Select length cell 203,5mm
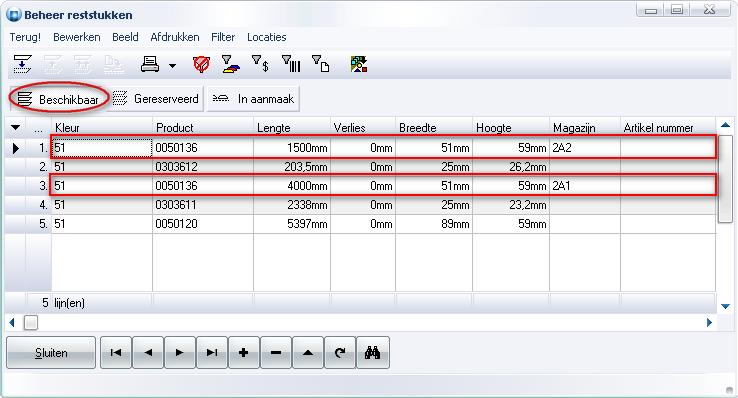The image size is (738, 398). pos(292,167)
